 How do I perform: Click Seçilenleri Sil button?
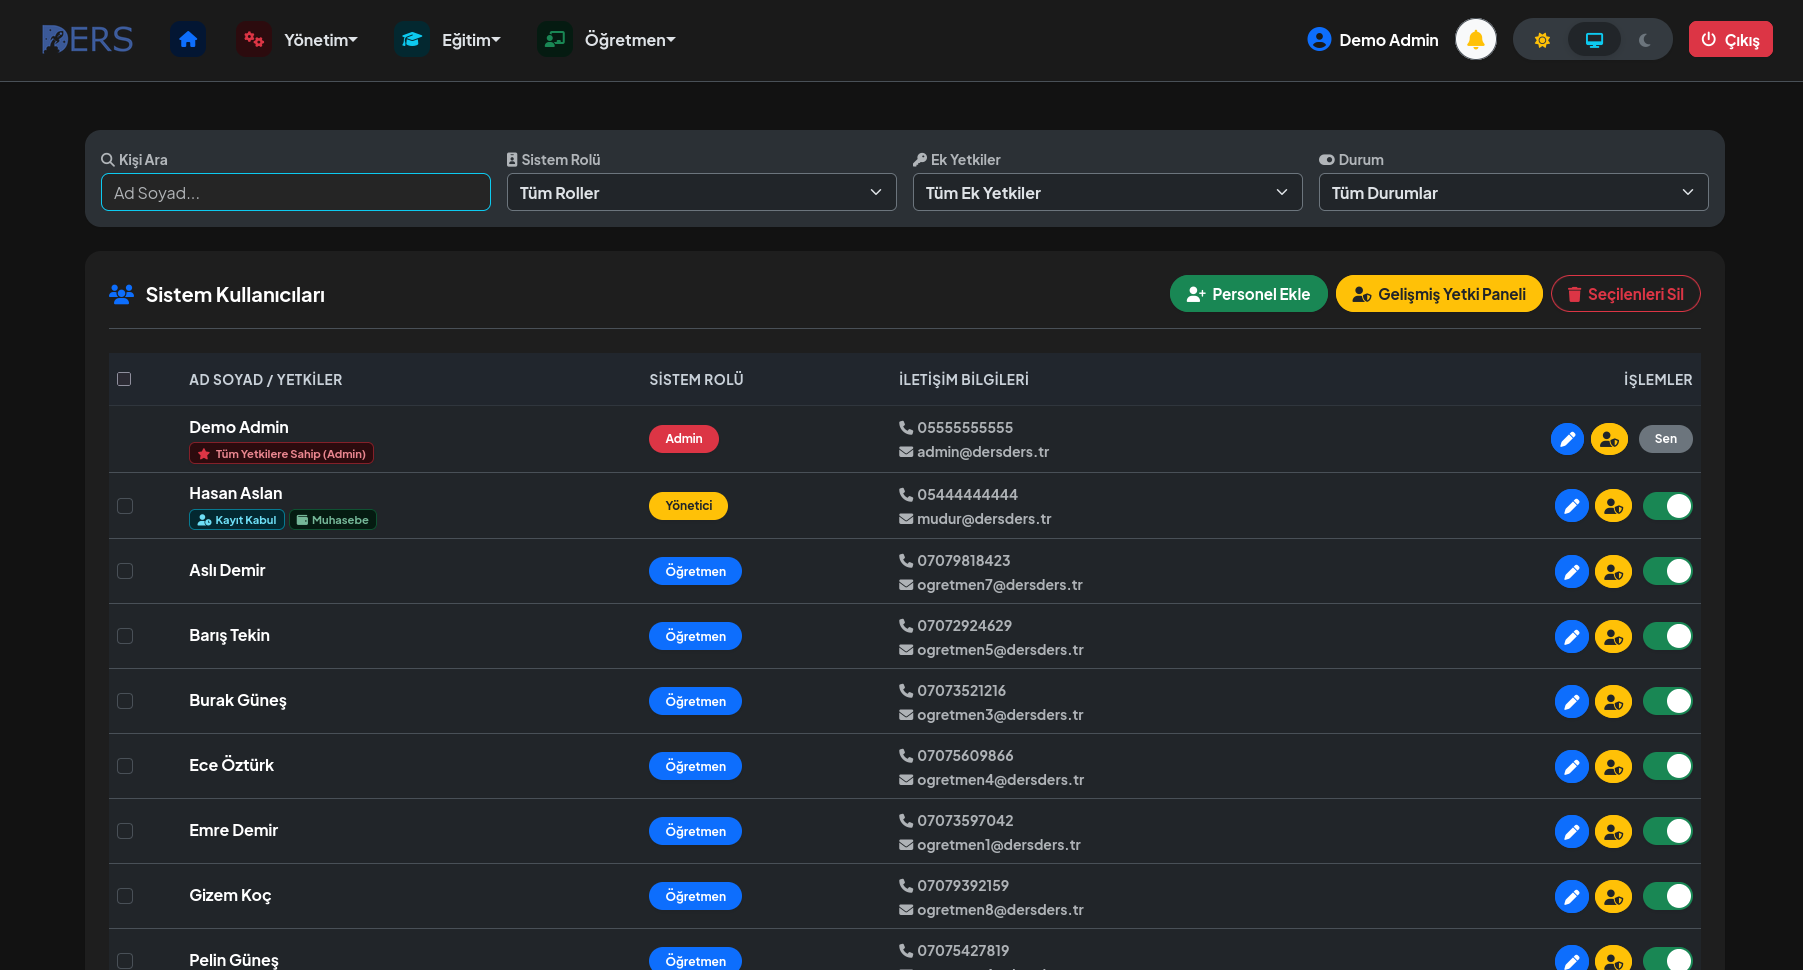coord(1625,294)
